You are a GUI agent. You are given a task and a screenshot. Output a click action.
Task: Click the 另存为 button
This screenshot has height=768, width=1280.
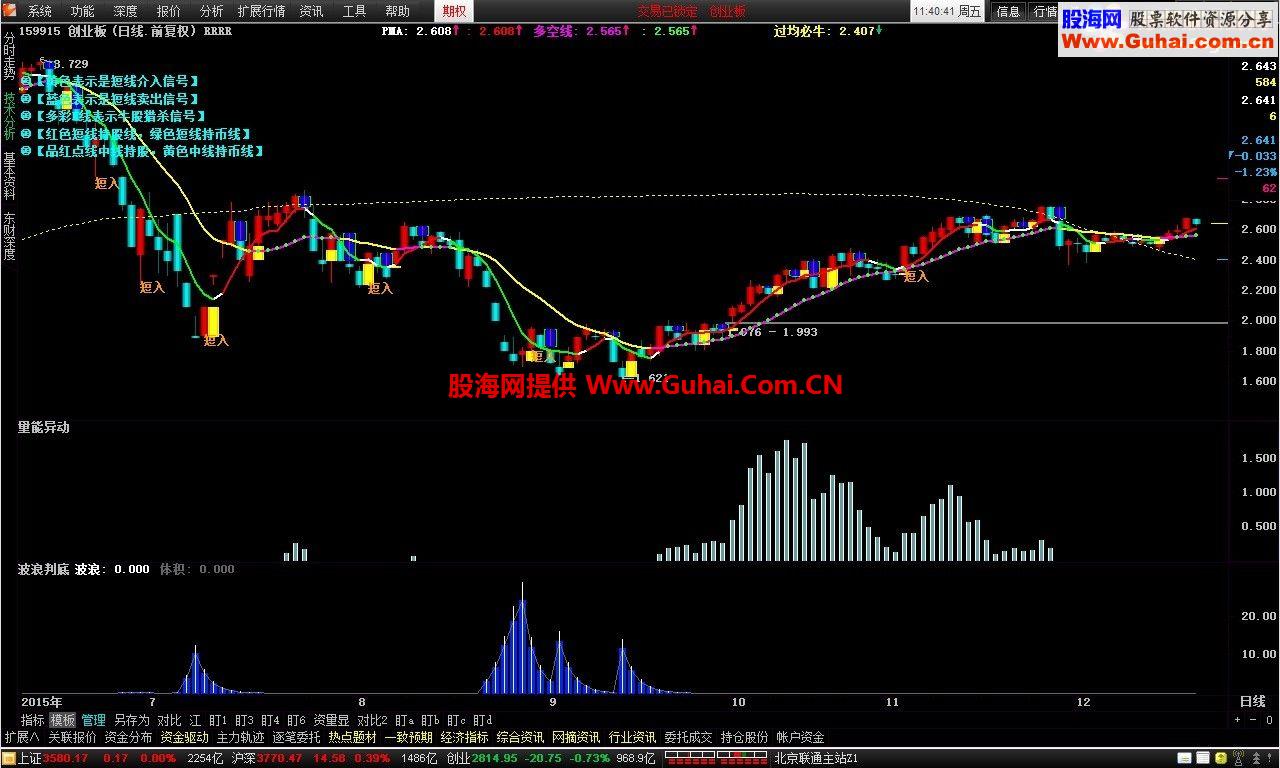click(131, 720)
